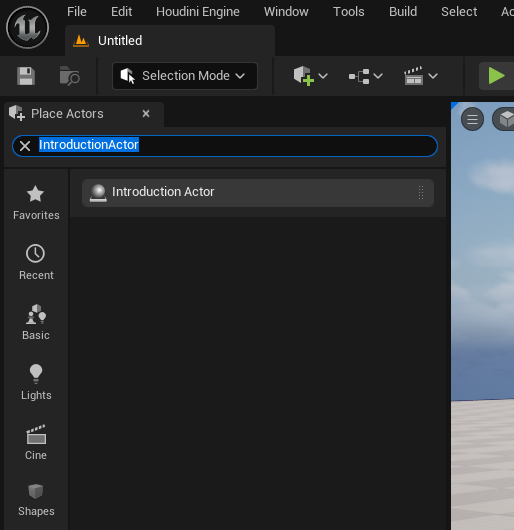Open the Content Browser search folder icon
Screen dimensions: 514x530
coord(69,76)
